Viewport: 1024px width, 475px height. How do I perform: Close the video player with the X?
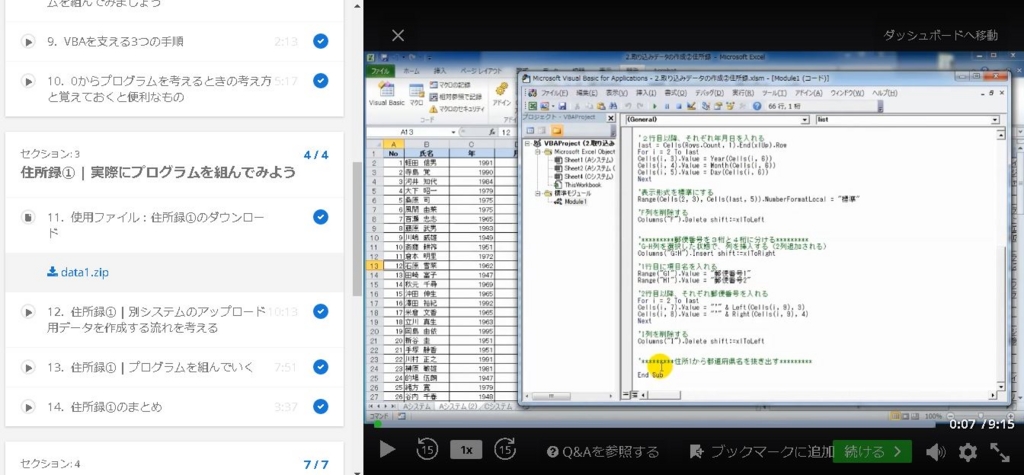point(398,35)
